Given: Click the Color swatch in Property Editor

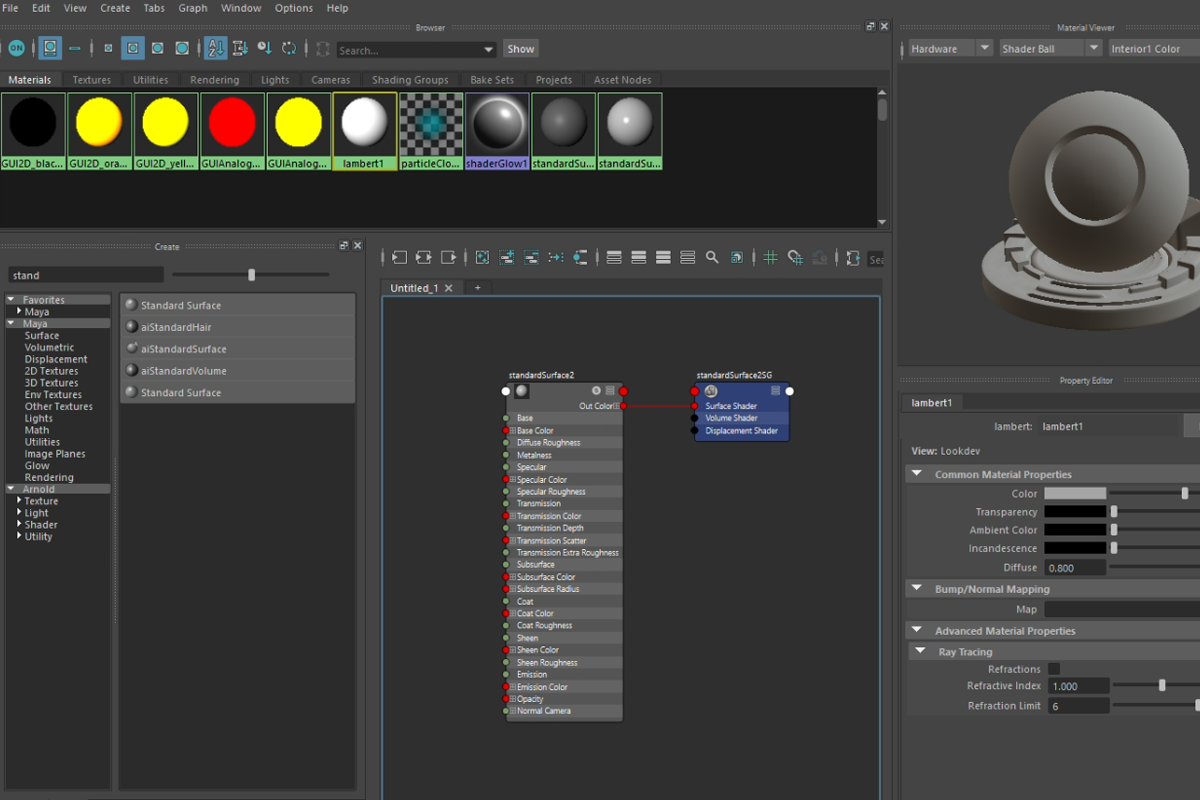Looking at the screenshot, I should (1075, 493).
